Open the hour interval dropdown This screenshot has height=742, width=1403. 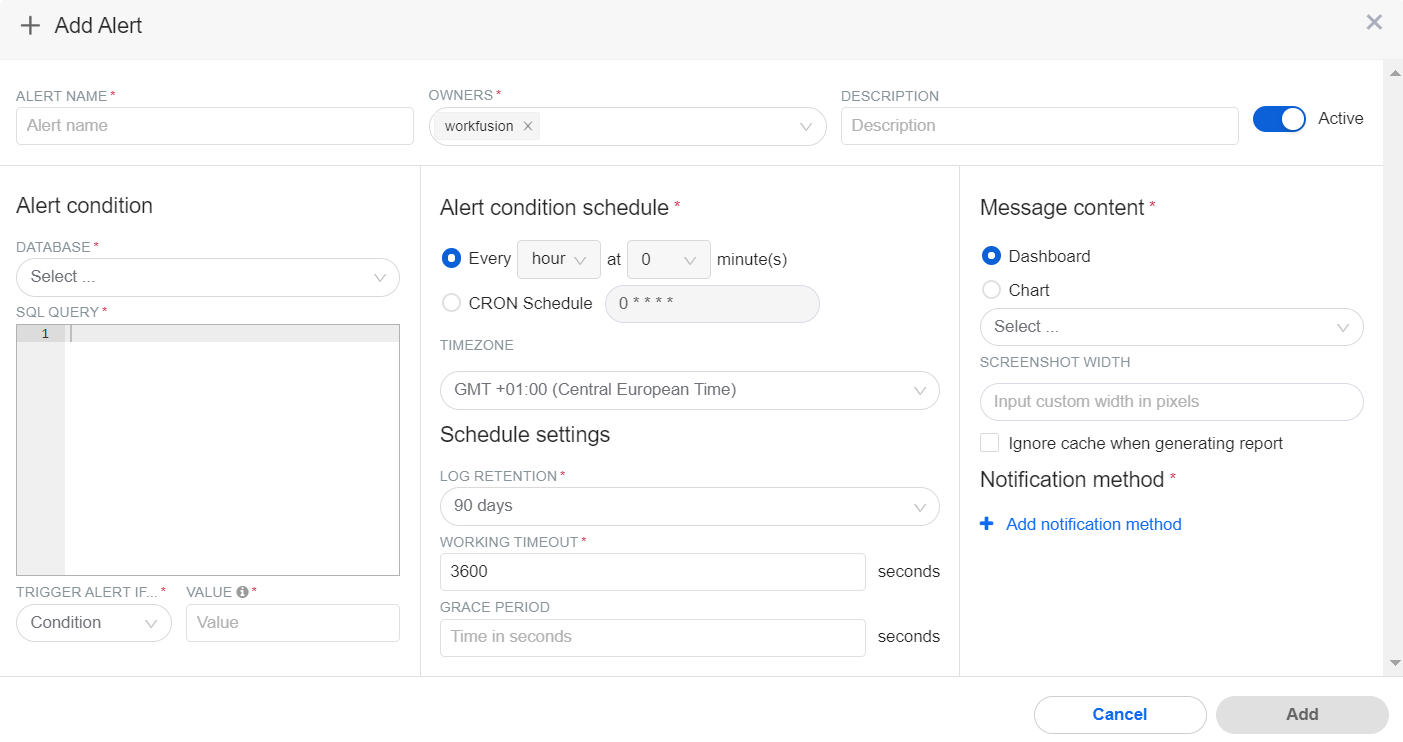pyautogui.click(x=559, y=259)
